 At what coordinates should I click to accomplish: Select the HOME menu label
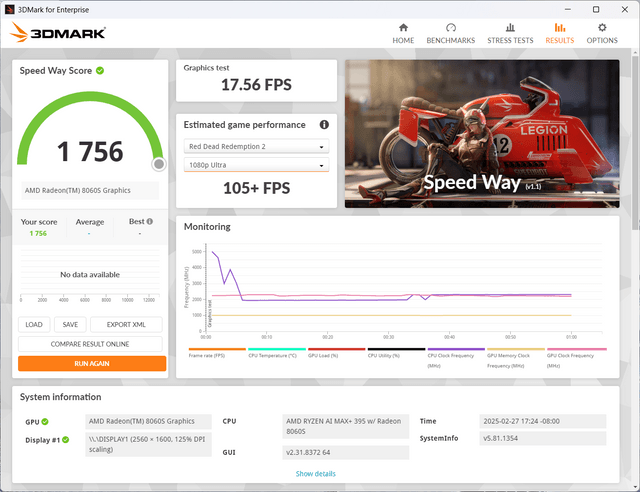403,40
